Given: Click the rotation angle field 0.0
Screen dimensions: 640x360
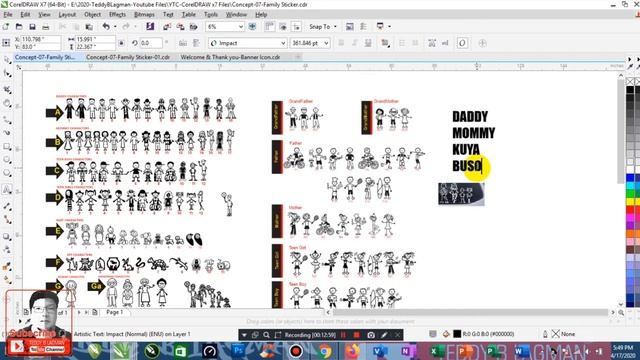Looking at the screenshot, I should point(151,43).
